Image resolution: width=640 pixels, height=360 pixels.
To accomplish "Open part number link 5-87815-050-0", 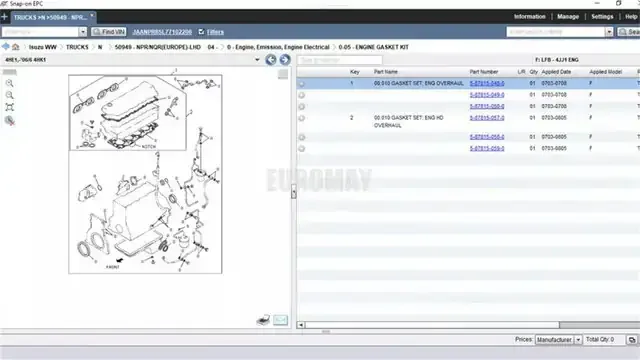I will click(487, 106).
